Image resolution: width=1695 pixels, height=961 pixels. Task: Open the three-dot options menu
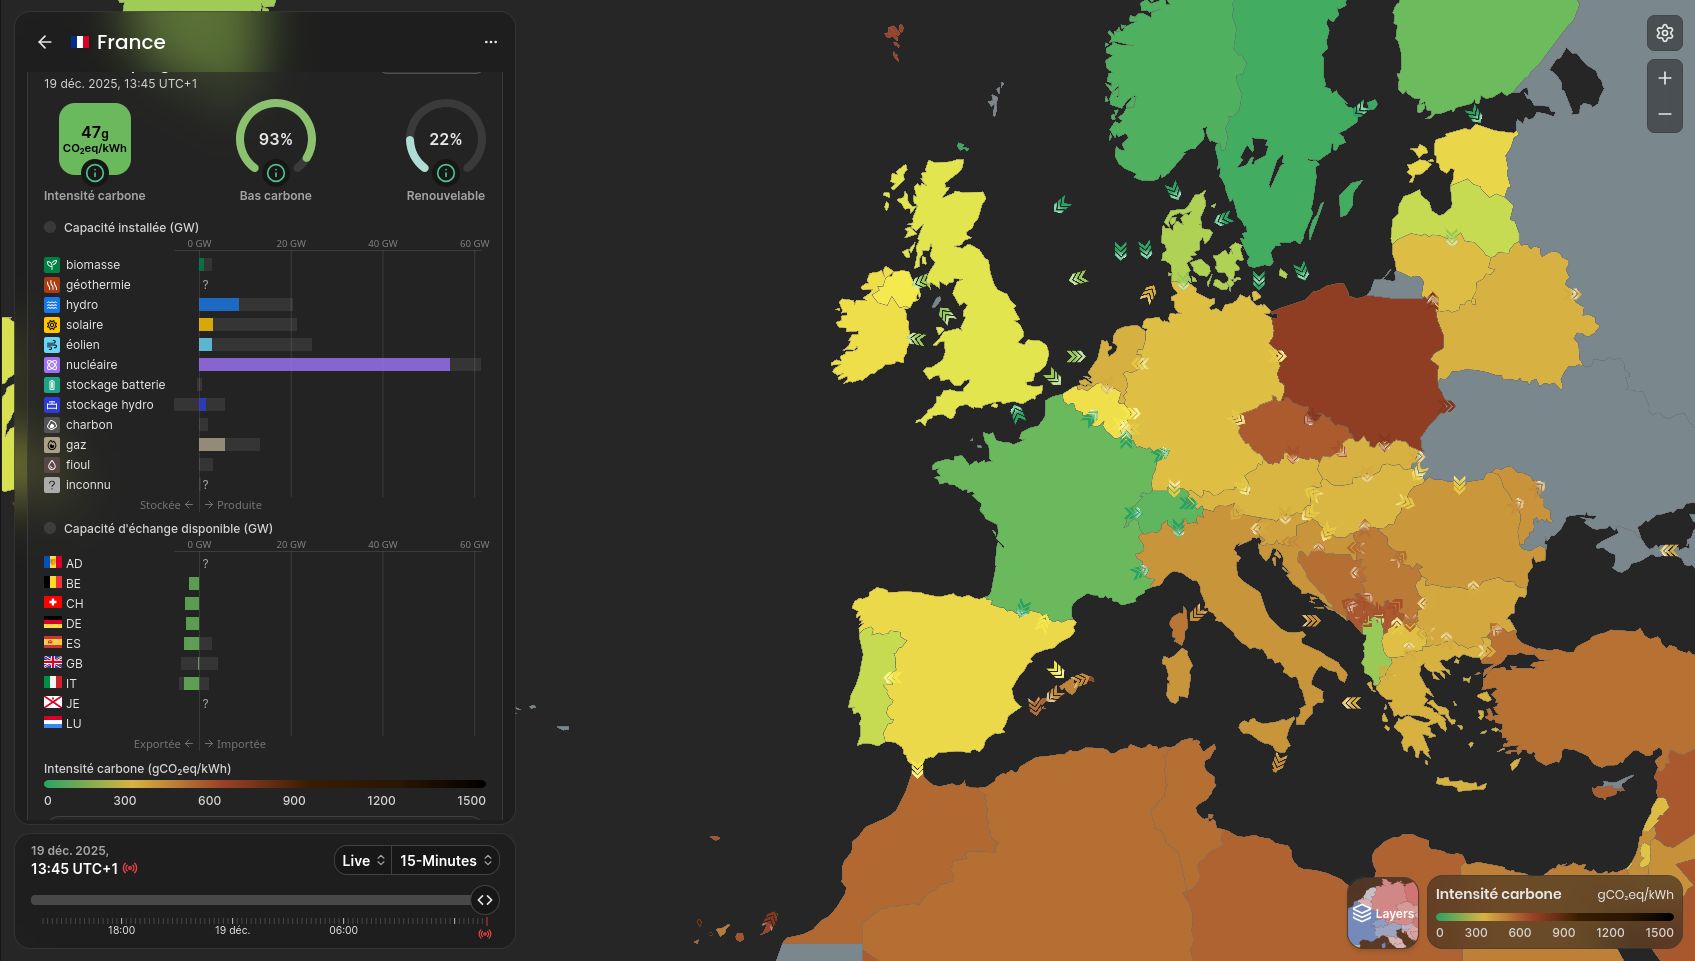click(x=490, y=41)
